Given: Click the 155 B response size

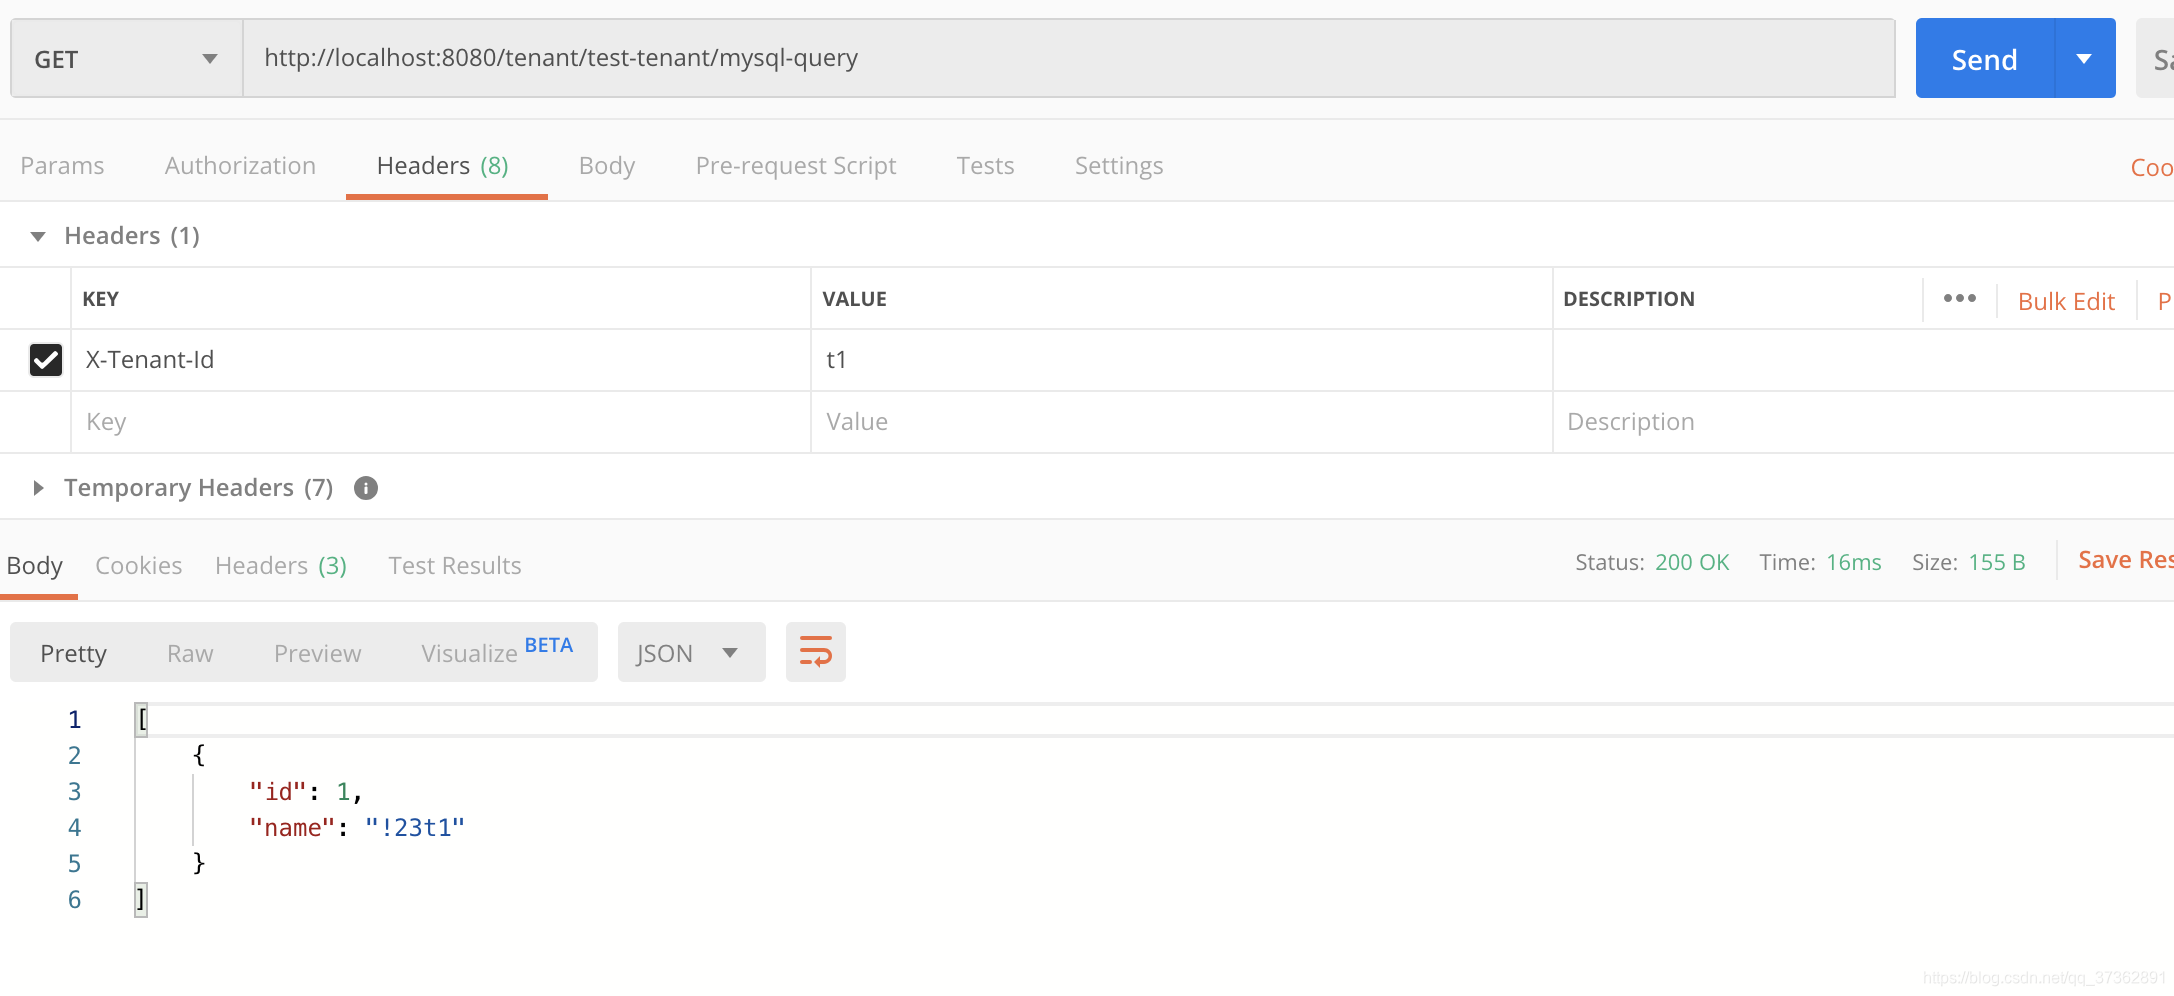Looking at the screenshot, I should 1997,562.
